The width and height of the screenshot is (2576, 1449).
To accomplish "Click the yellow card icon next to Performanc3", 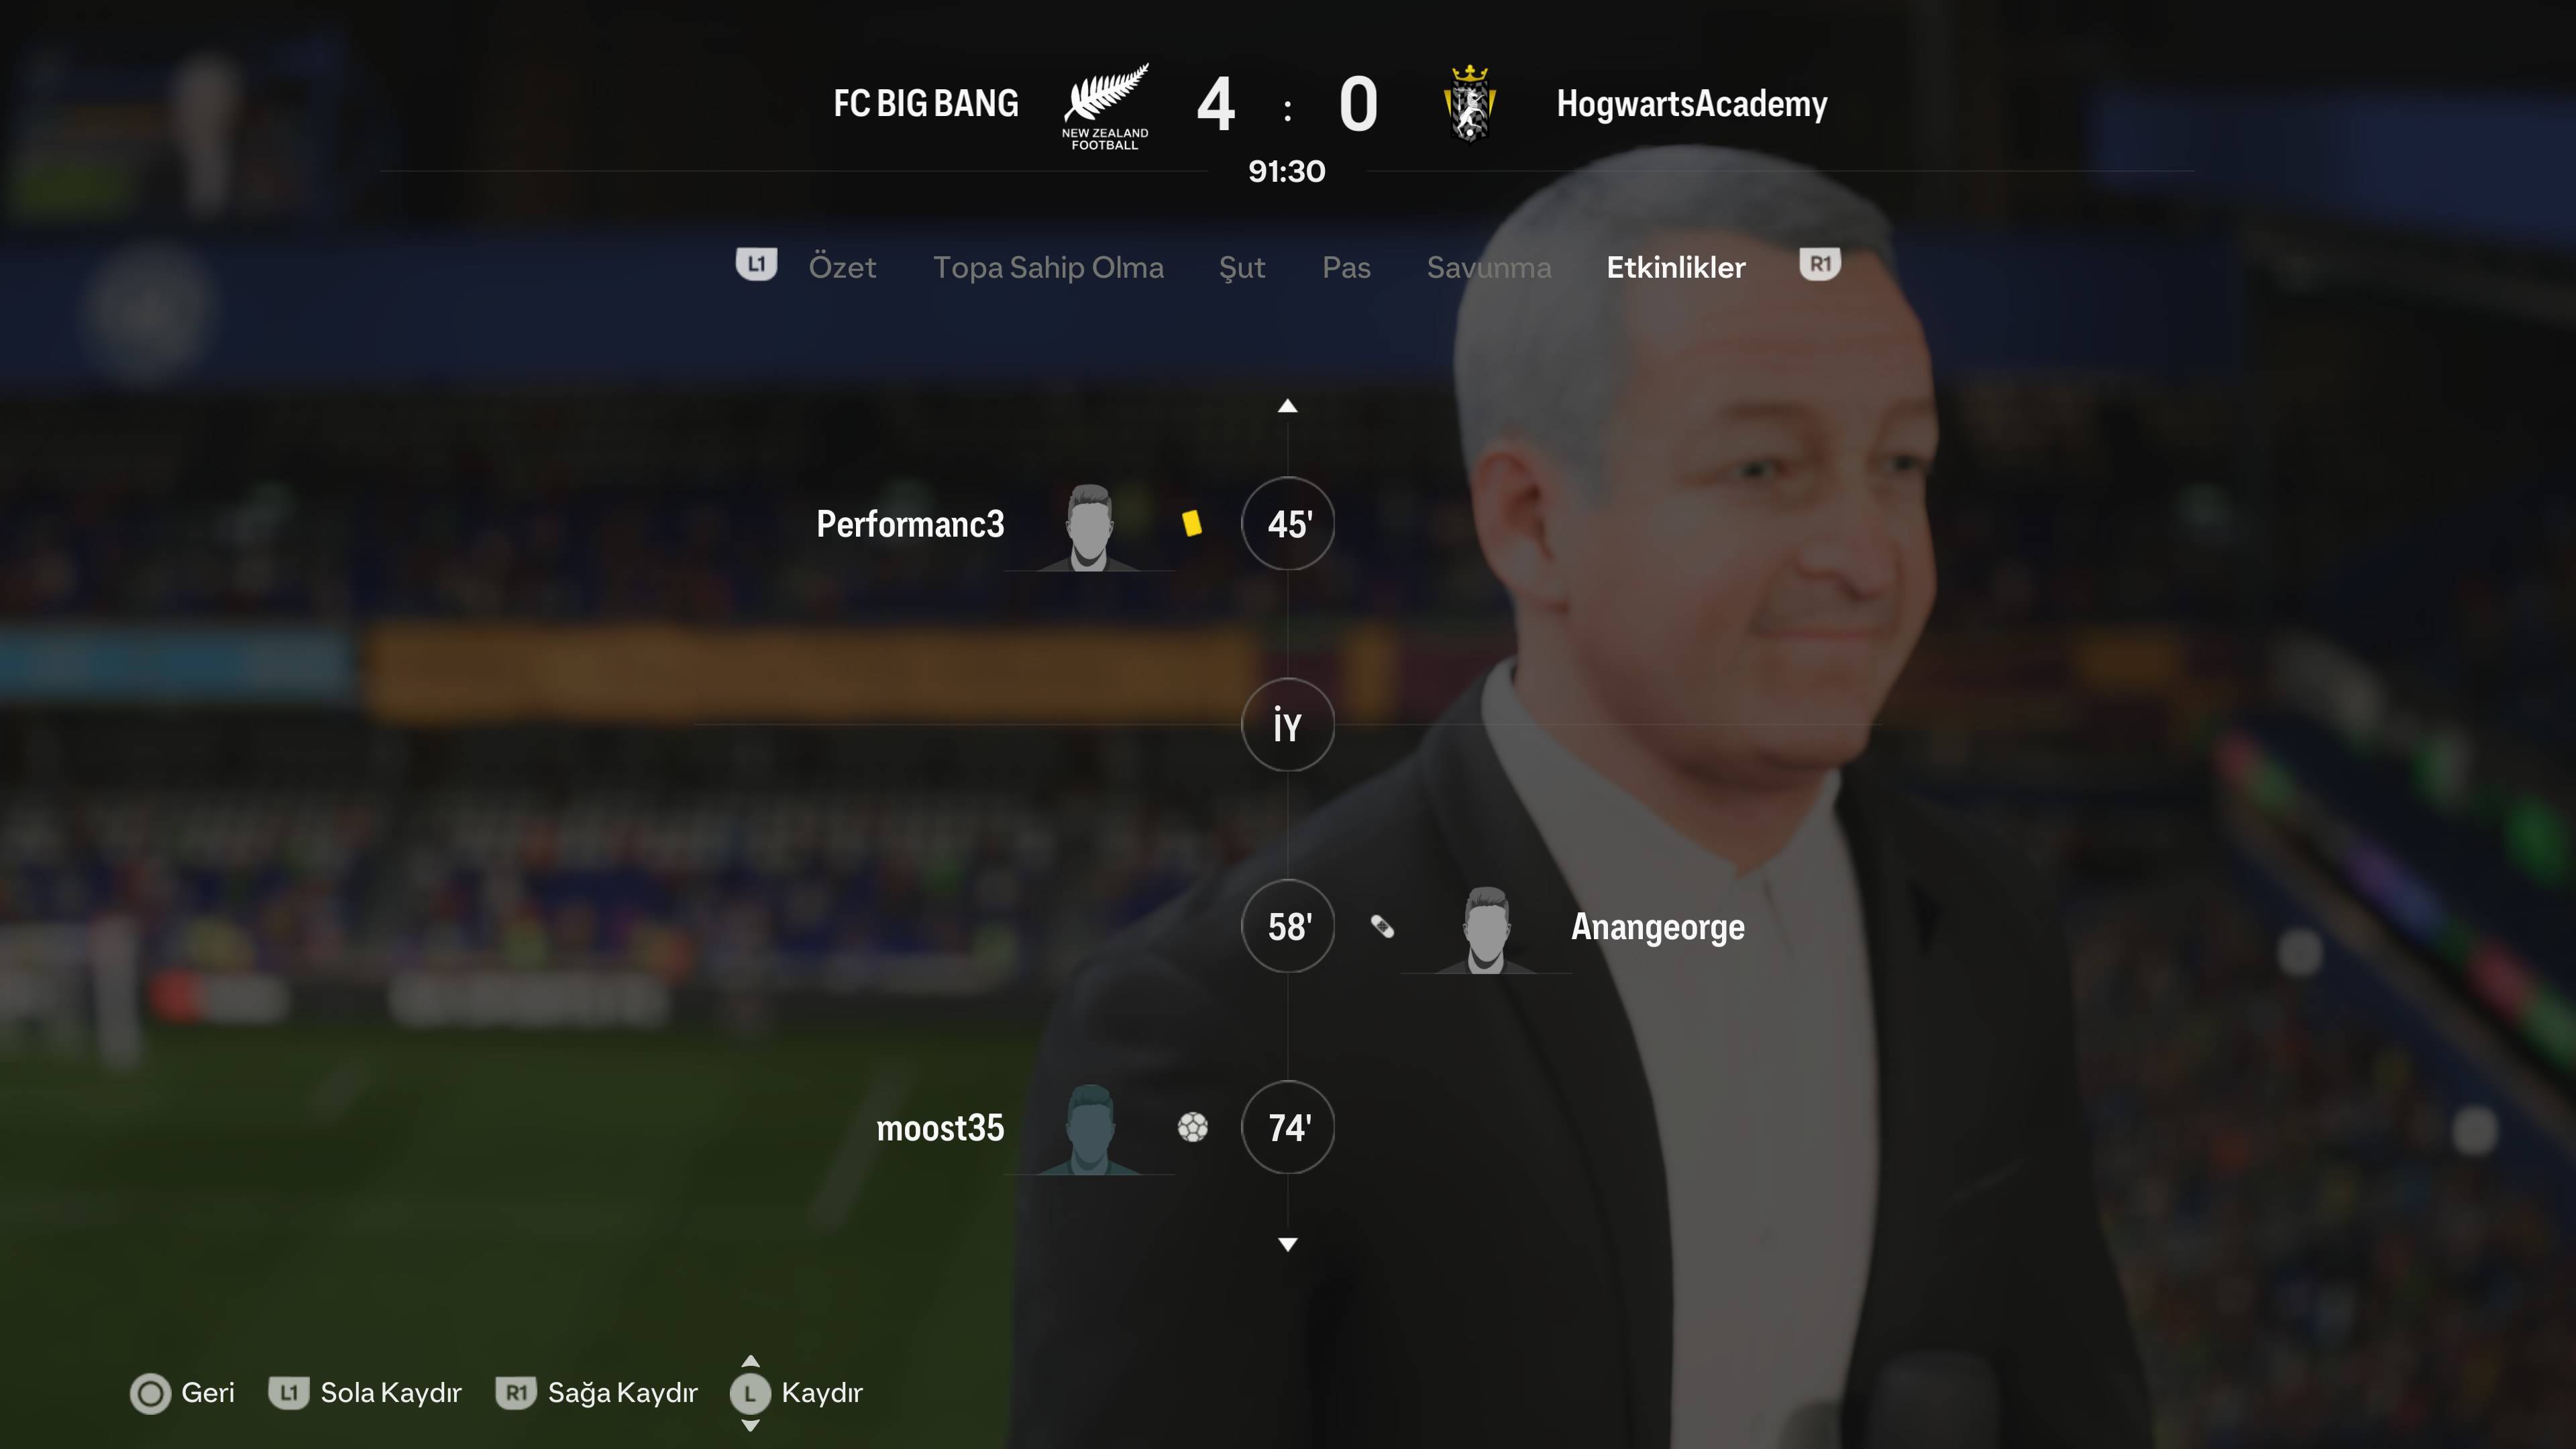I will click(x=1191, y=523).
